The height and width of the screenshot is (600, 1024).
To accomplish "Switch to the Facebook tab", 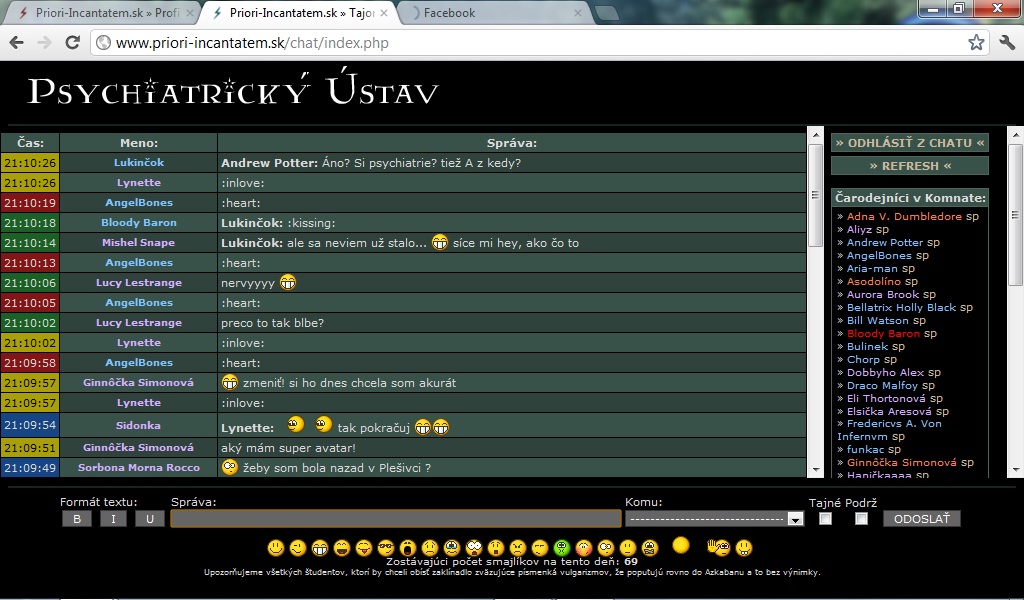I will (480, 13).
